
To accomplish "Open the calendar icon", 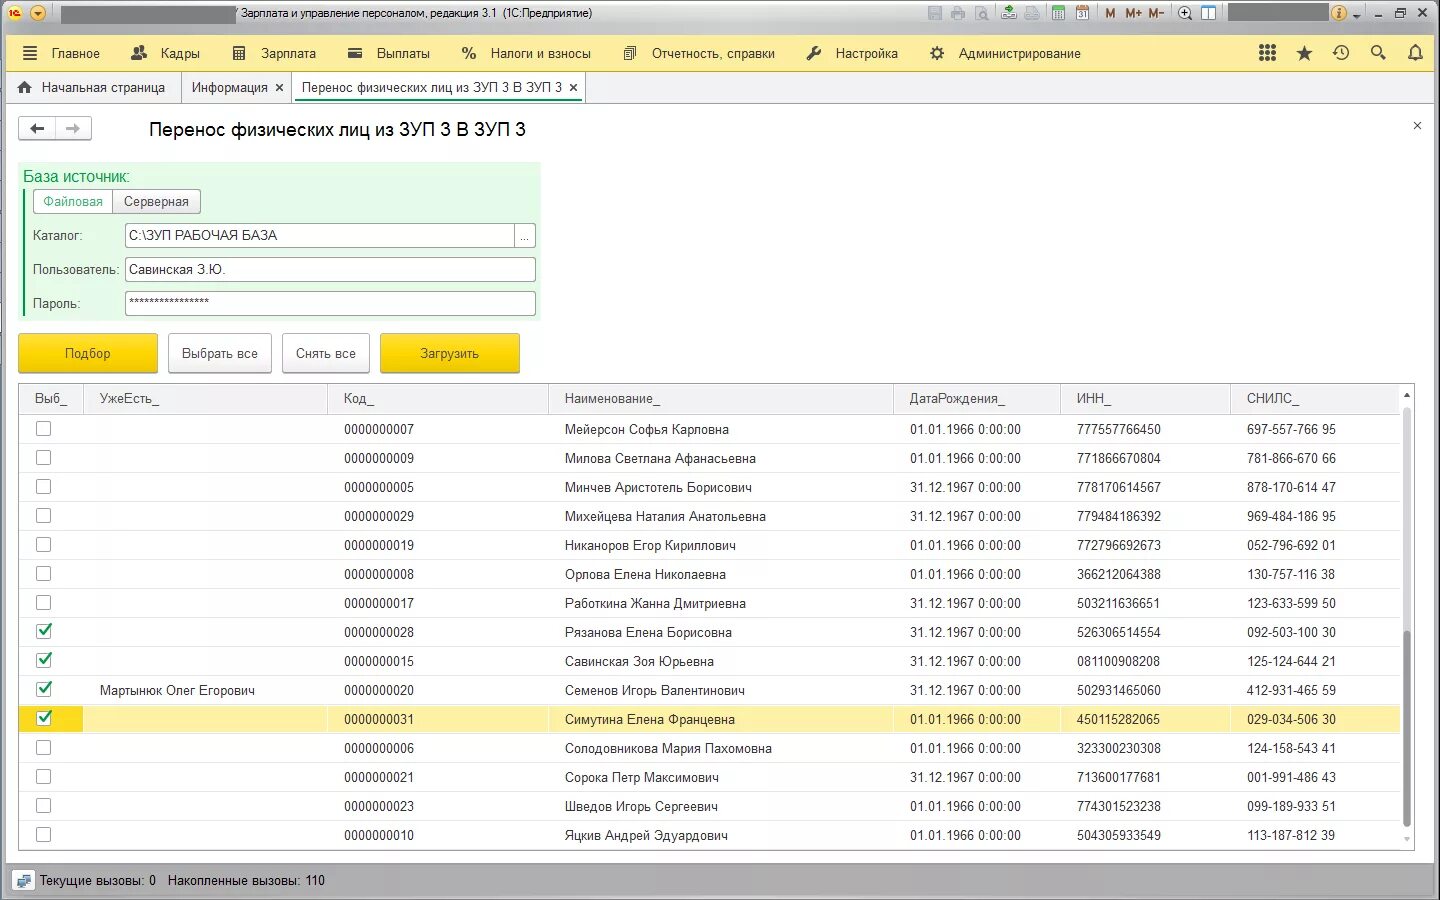I will pos(1082,13).
